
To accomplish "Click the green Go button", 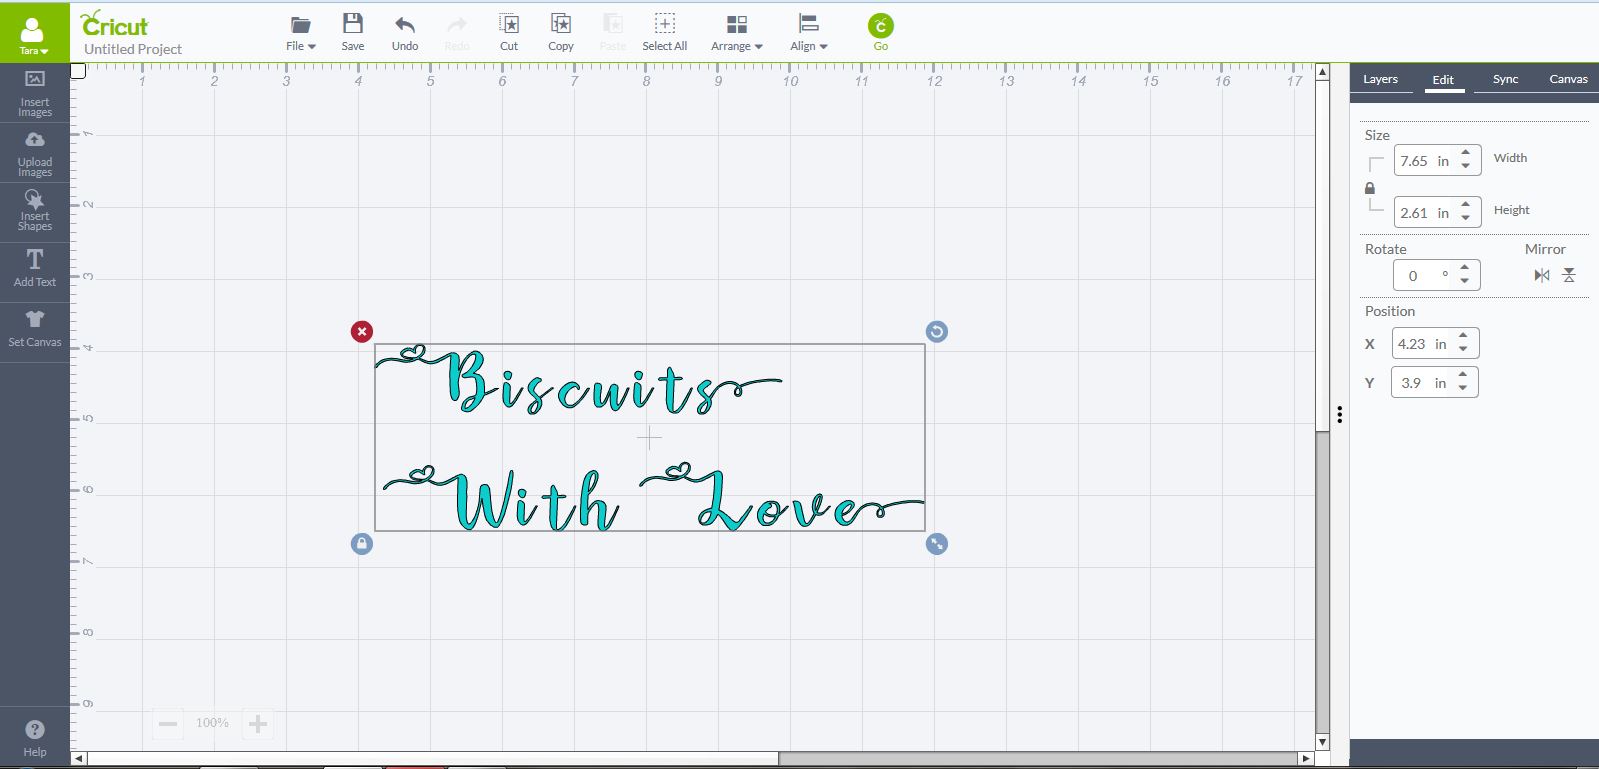I will [x=881, y=32].
